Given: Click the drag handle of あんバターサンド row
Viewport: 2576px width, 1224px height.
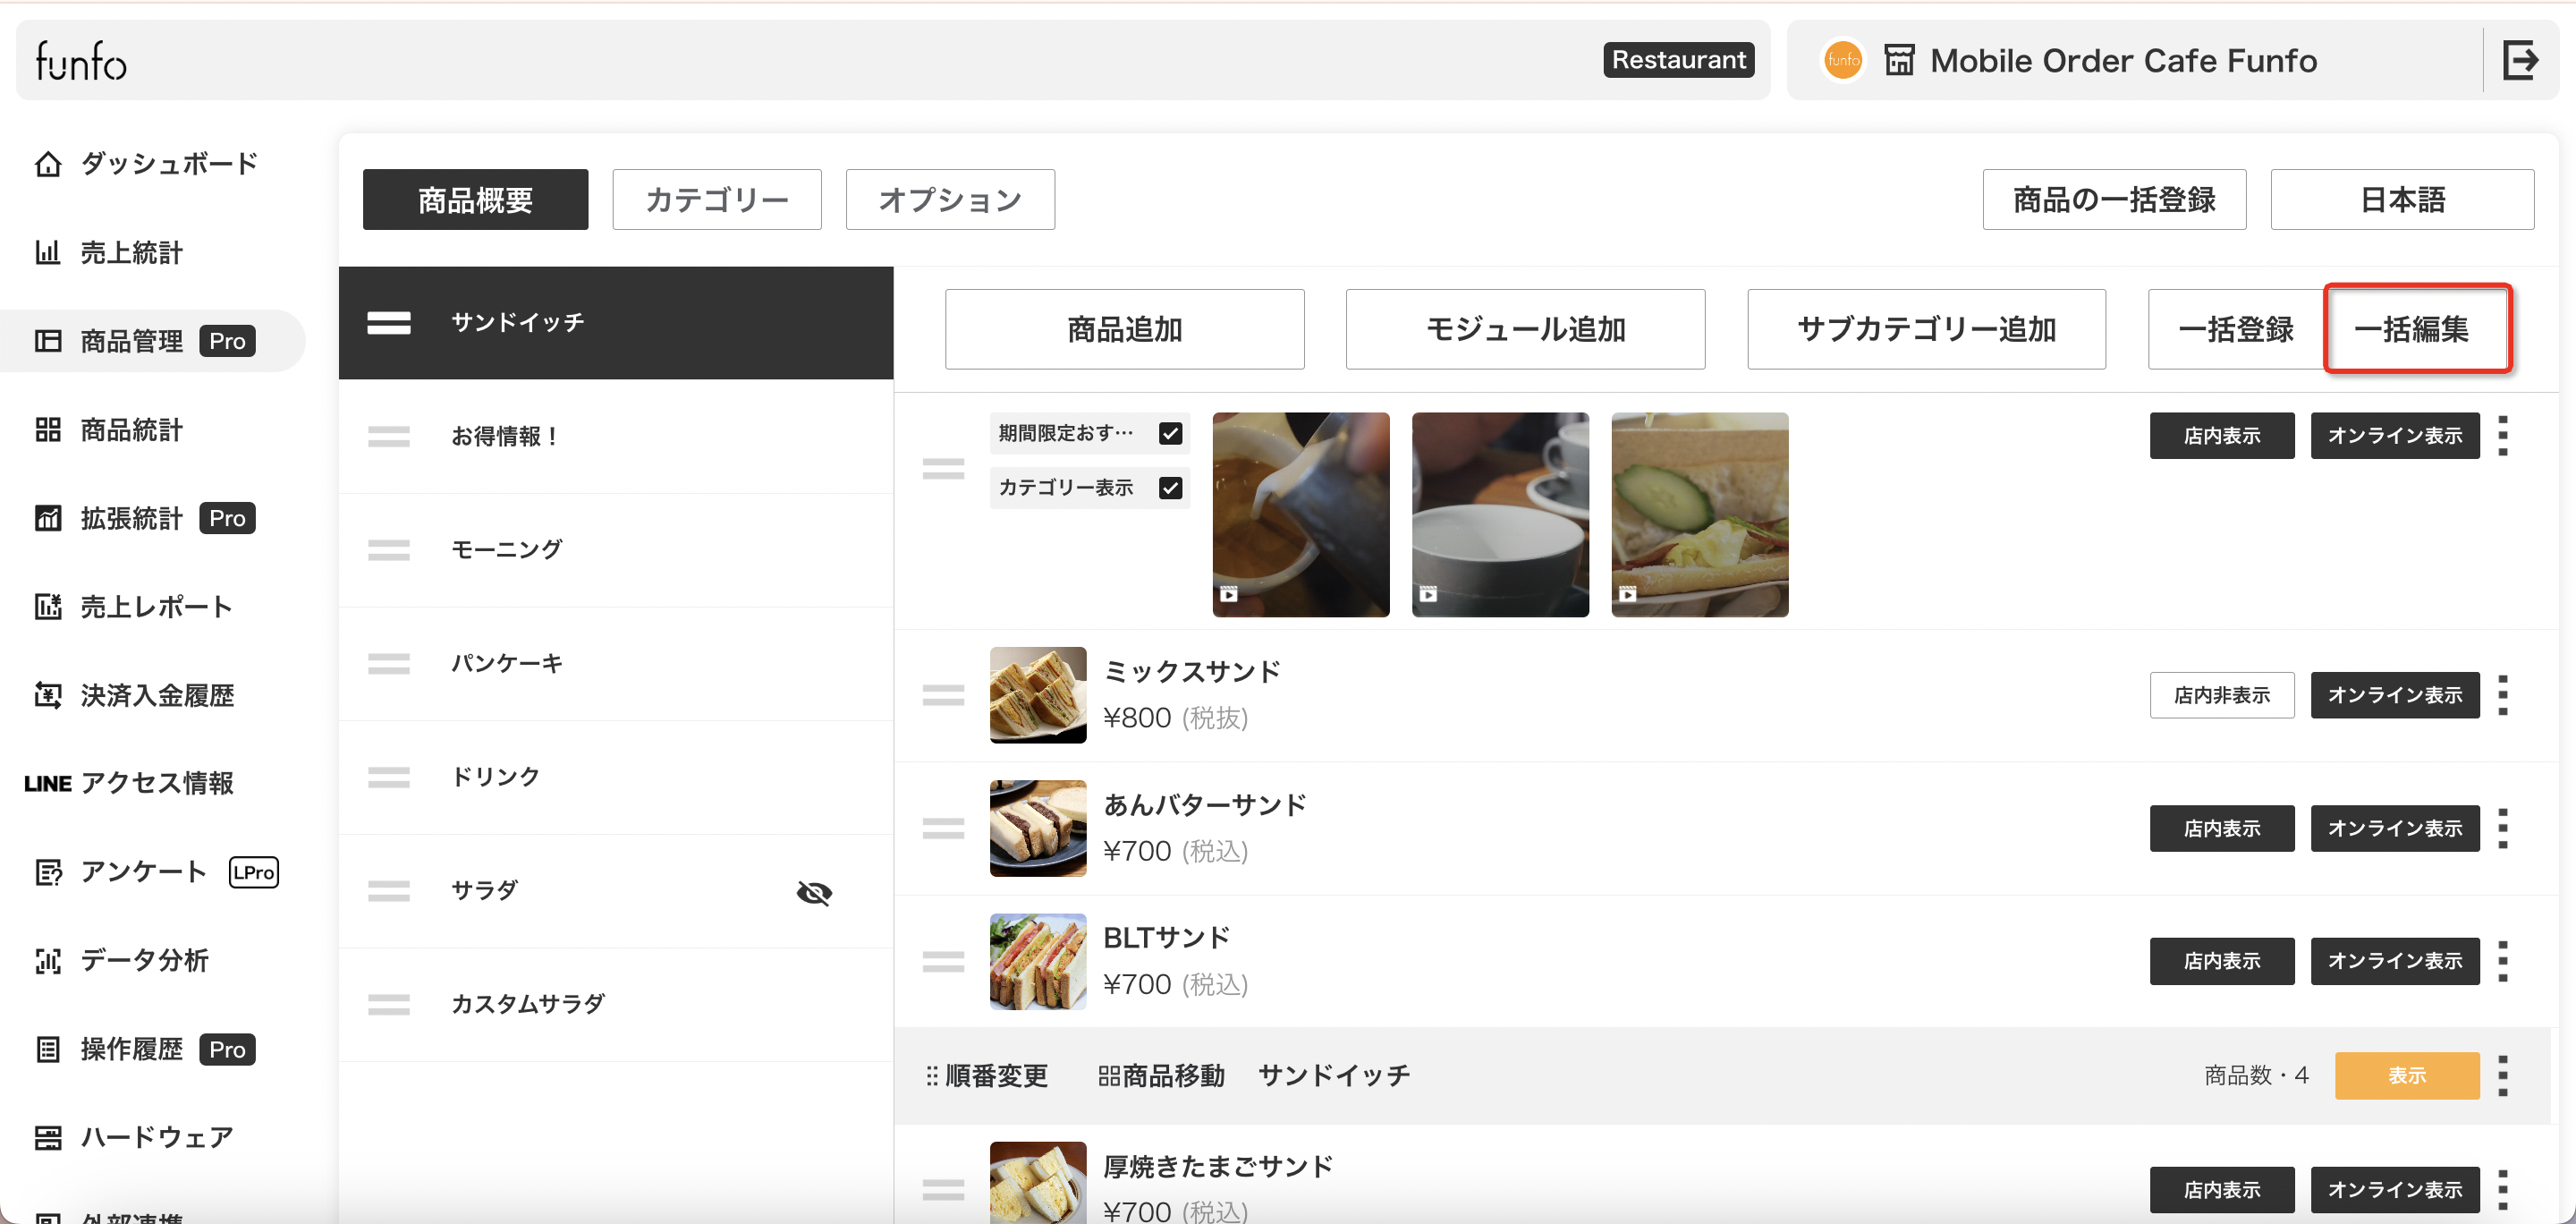Looking at the screenshot, I should 943,828.
